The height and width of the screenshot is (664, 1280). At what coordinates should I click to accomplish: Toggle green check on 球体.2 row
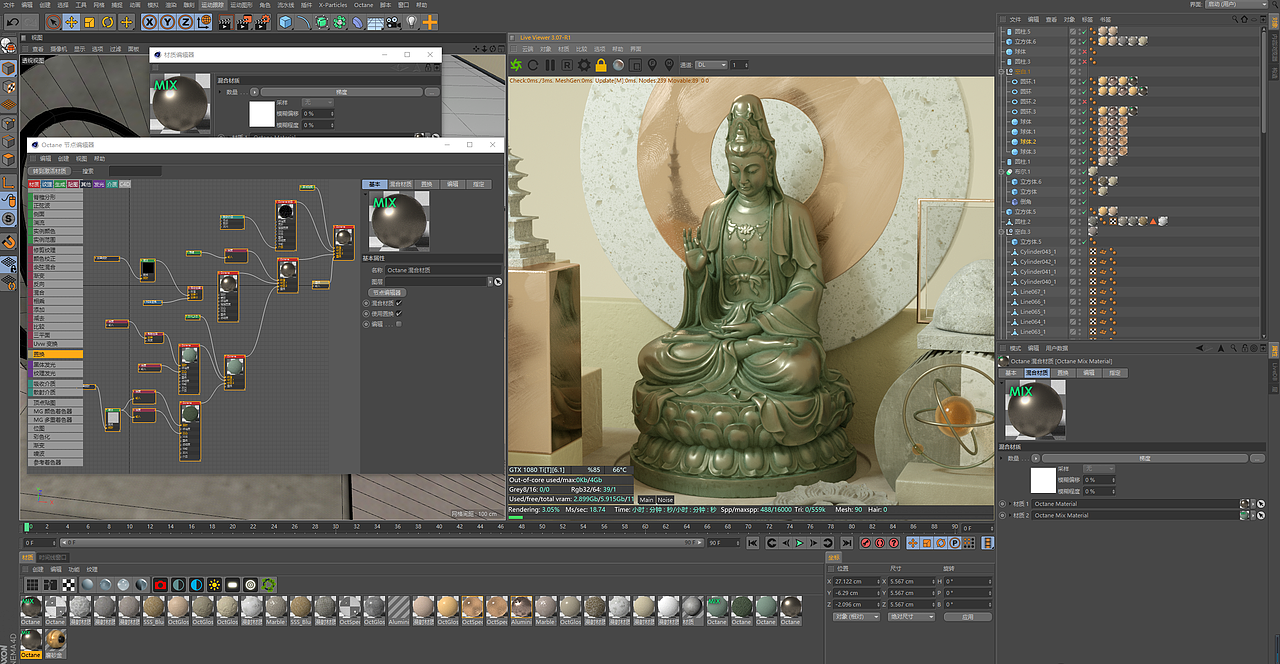coord(1084,142)
